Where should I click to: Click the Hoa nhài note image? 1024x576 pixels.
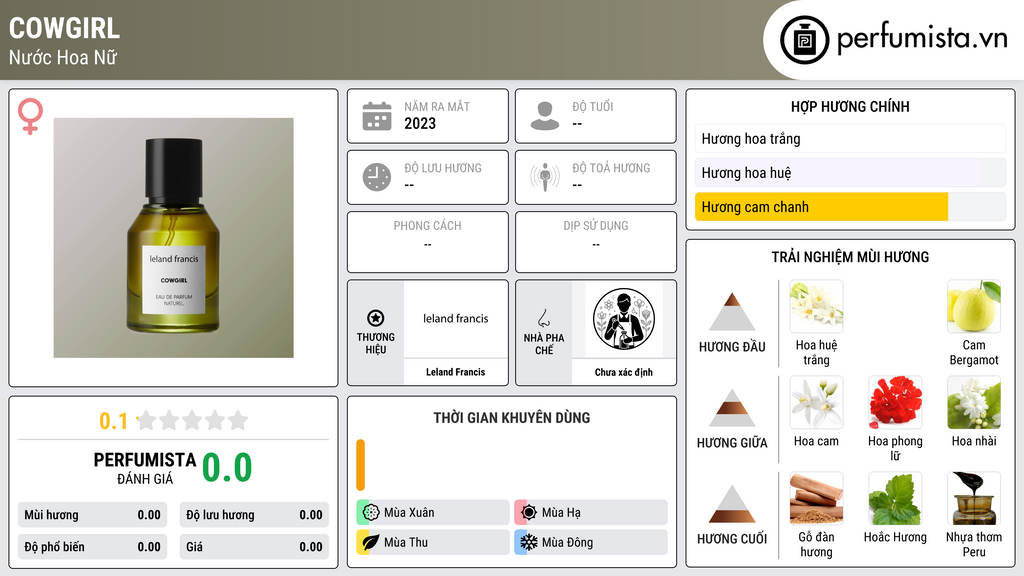[x=974, y=403]
